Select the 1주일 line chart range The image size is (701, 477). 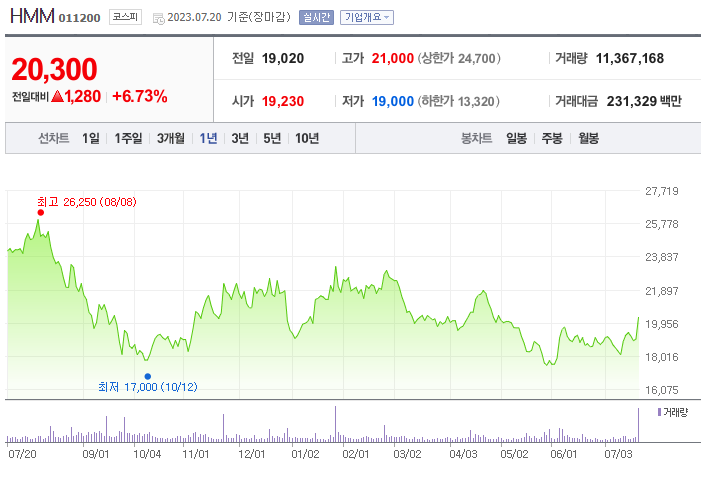(x=128, y=139)
